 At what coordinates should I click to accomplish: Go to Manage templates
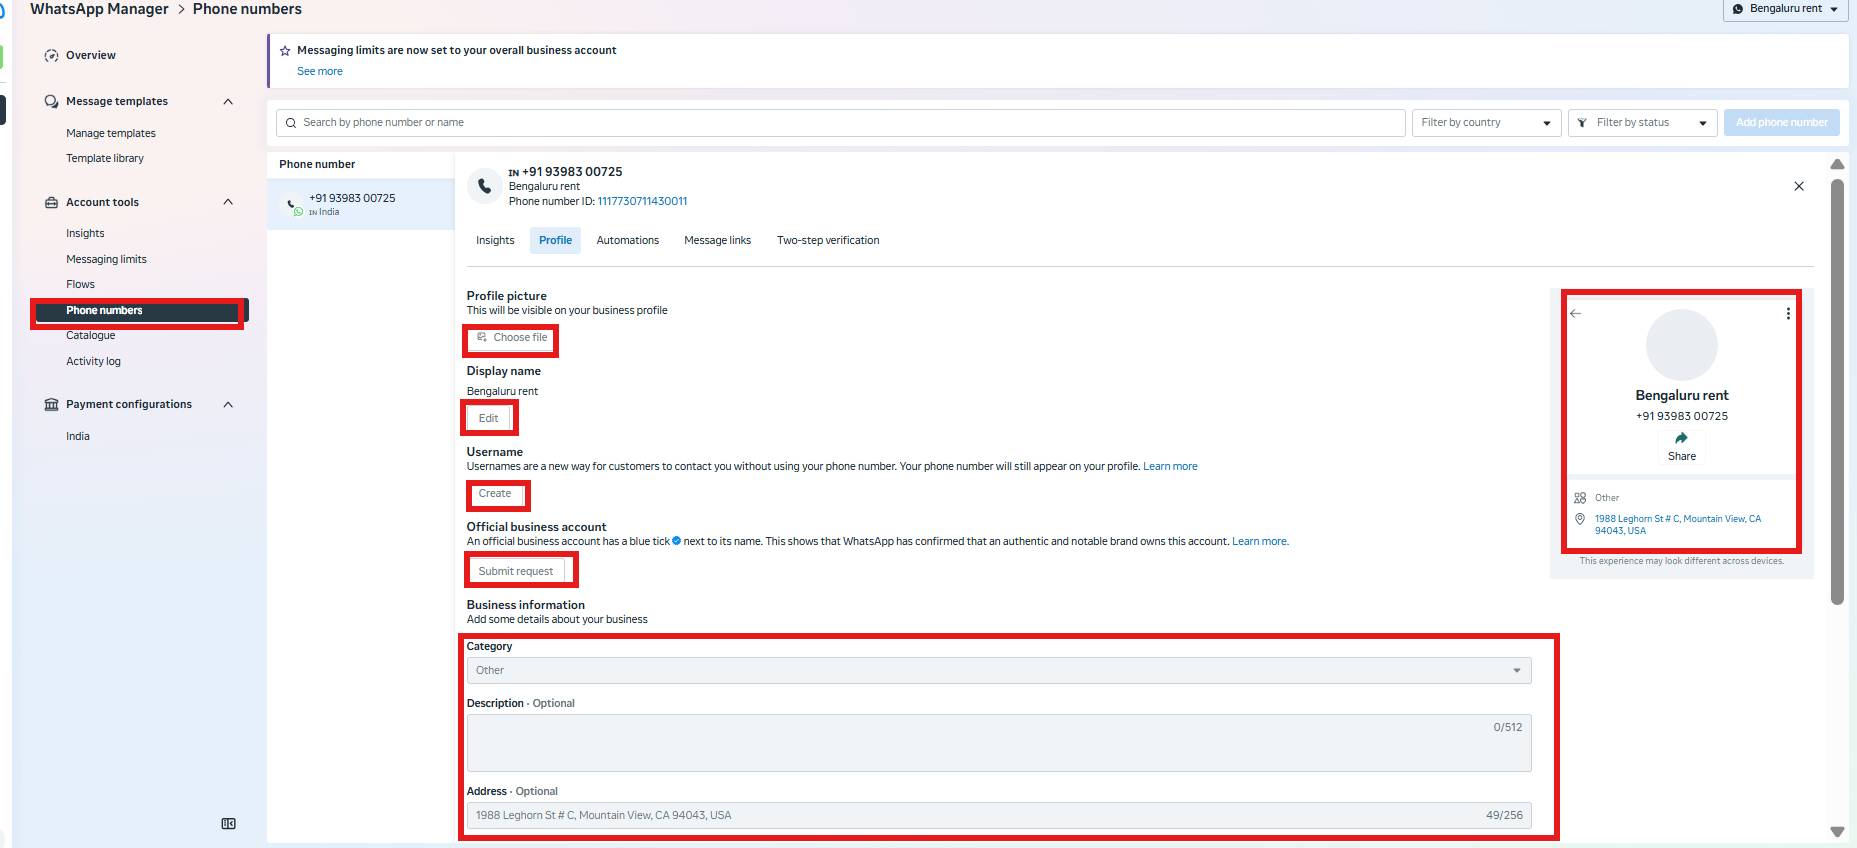pos(111,134)
